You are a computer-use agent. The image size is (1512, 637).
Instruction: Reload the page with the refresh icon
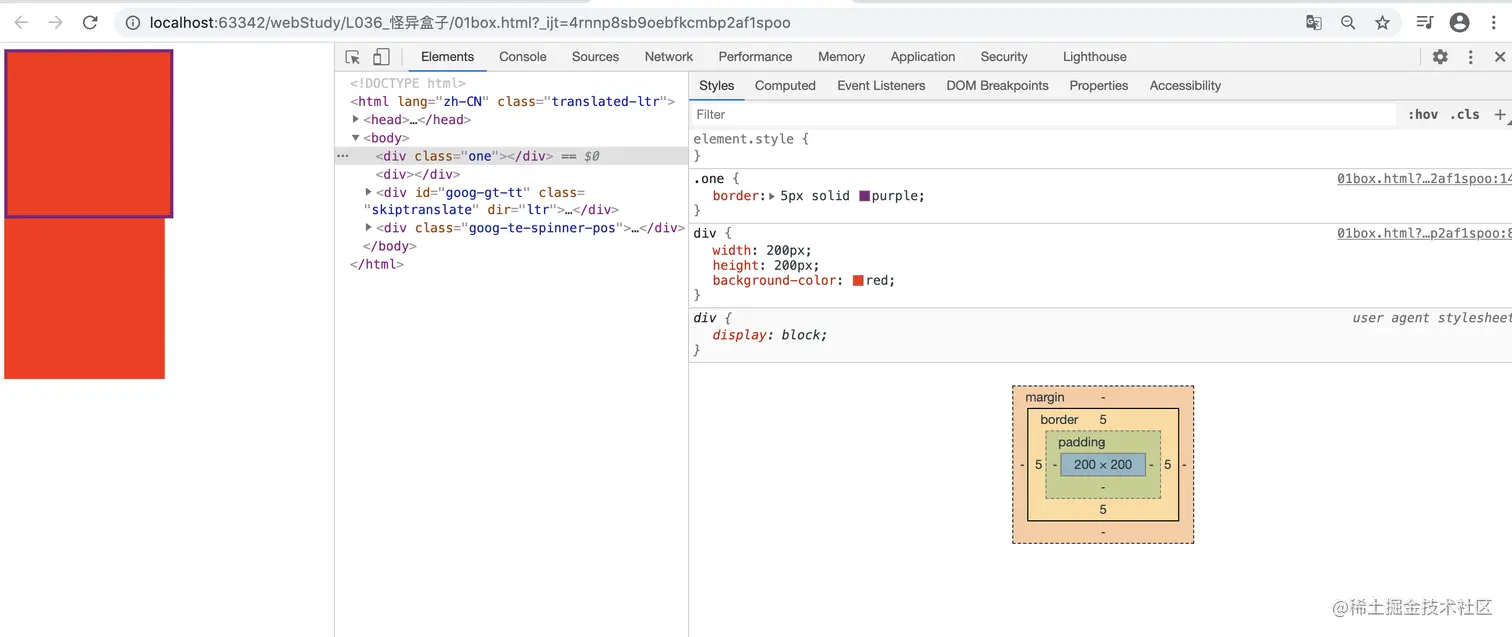90,22
